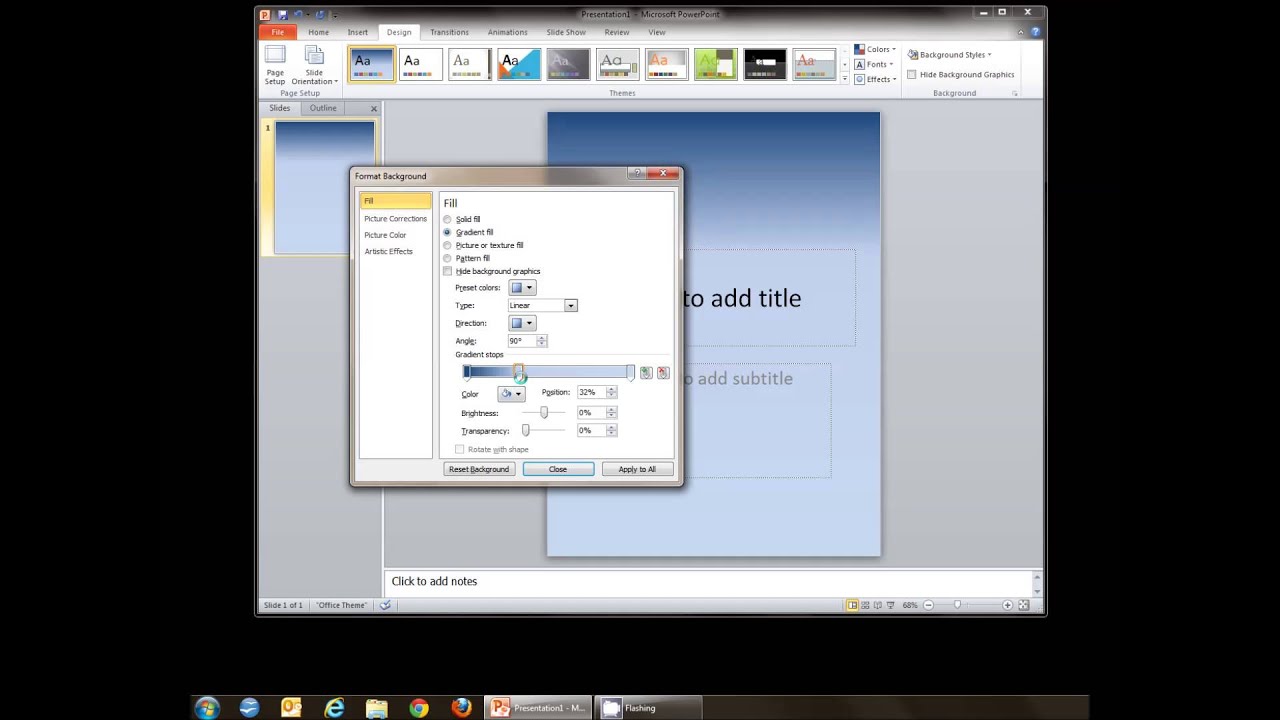Select the last gradient stop marker

coord(630,373)
